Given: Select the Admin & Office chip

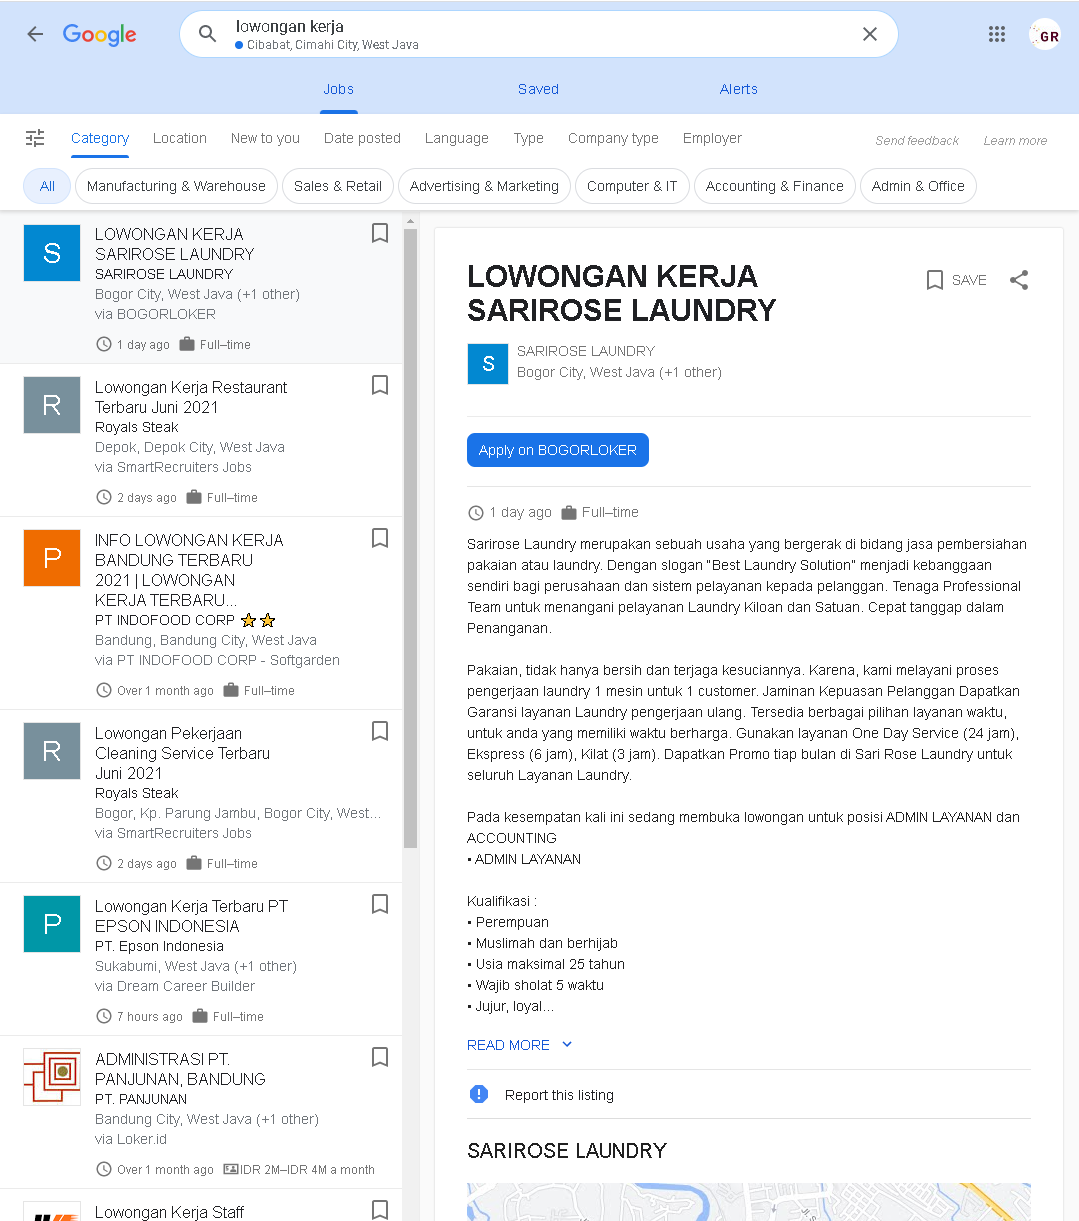Looking at the screenshot, I should pos(918,186).
